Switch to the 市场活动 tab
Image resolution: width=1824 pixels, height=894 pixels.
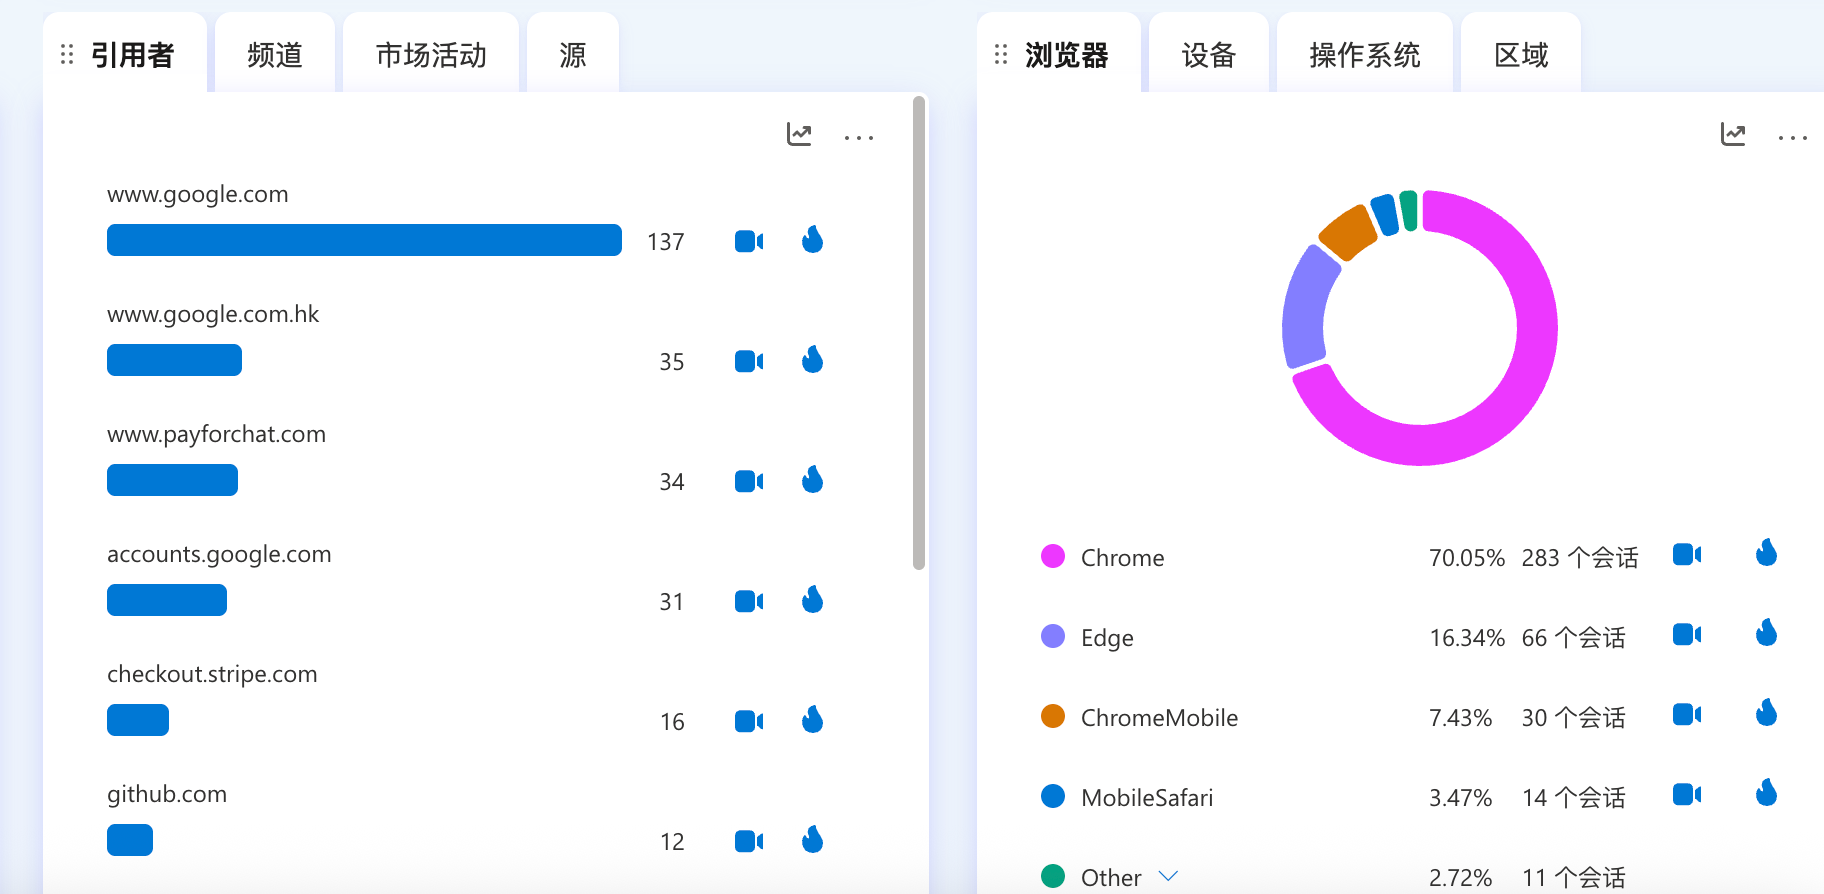431,53
